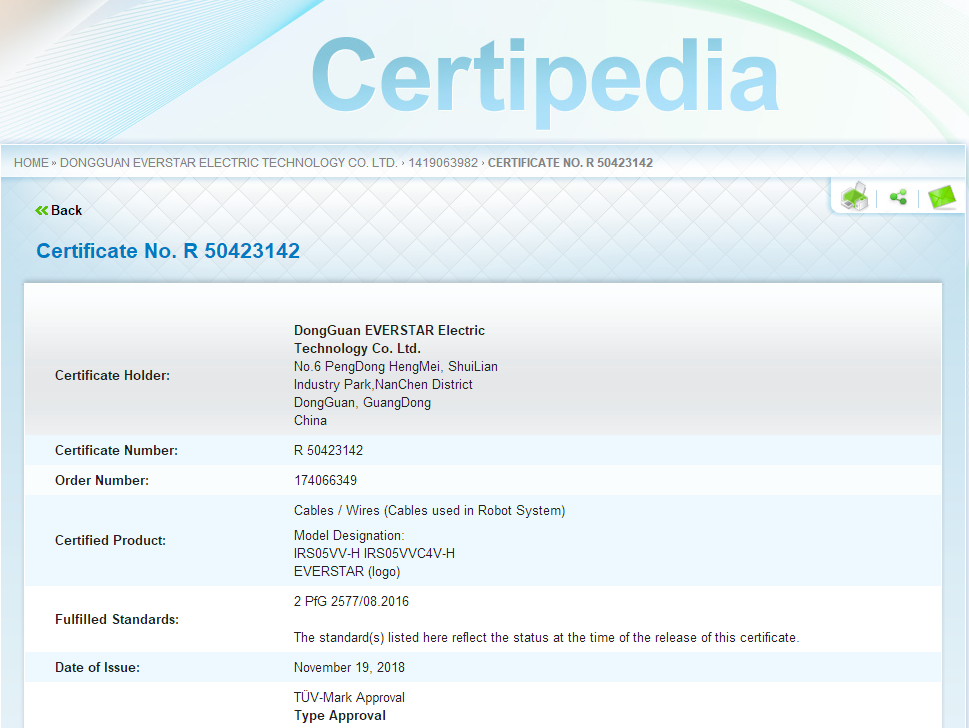Viewport: 969px width, 728px height.
Task: Click the Fulfilled Standards label
Action: (x=117, y=619)
